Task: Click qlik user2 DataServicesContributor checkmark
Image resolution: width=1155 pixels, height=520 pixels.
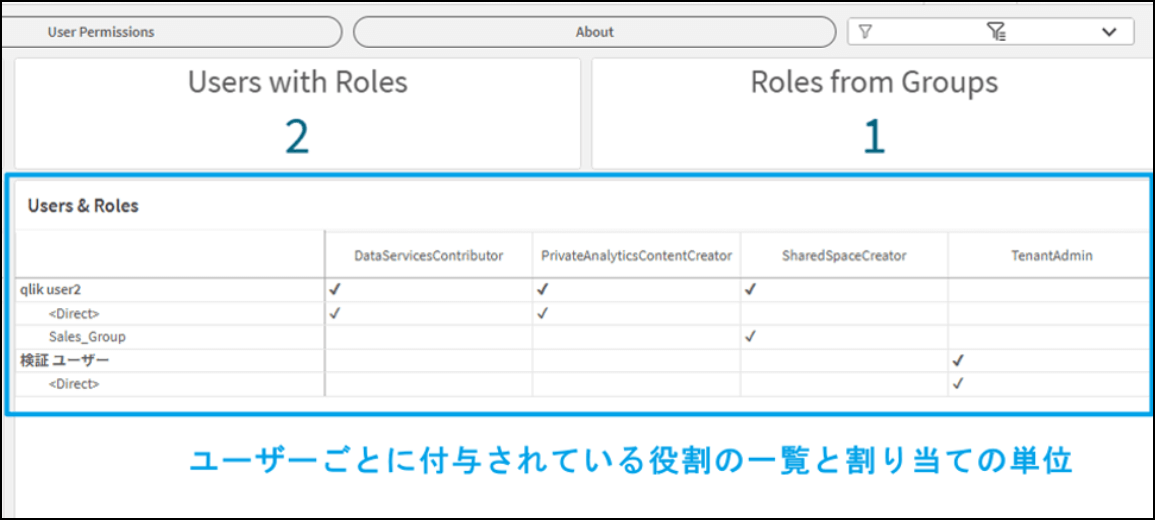Action: coord(335,290)
